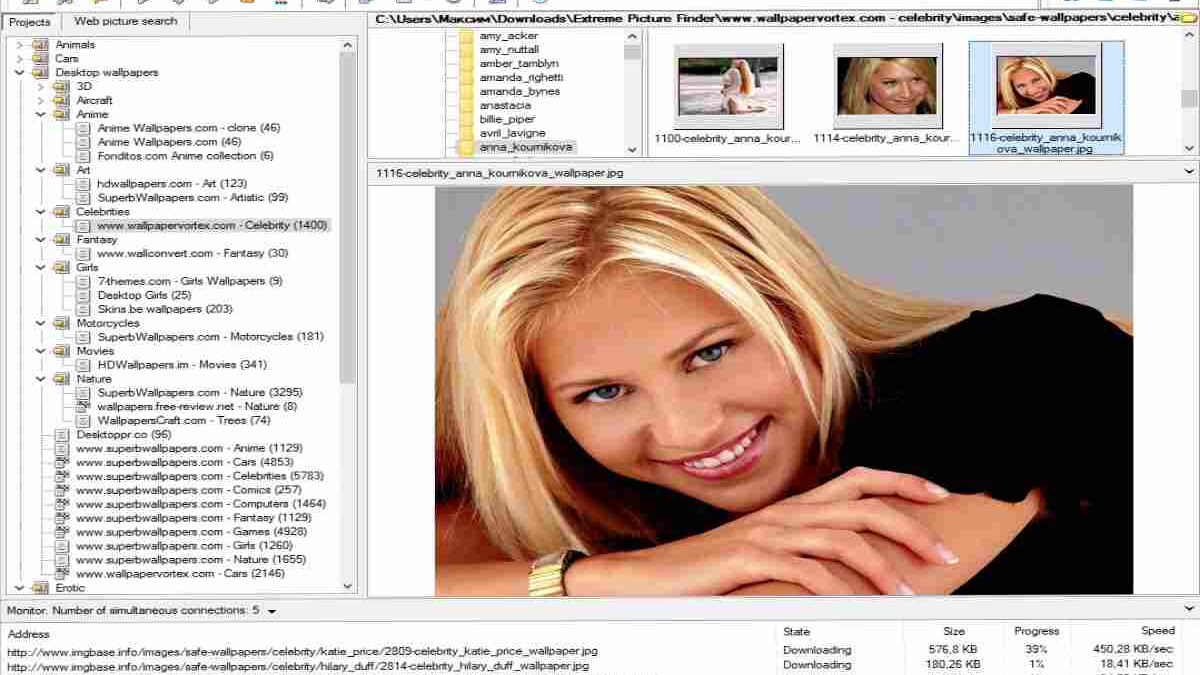The image size is (1200, 675).
Task: Open the simultaneous connections dropdown arrow
Action: 271,611
